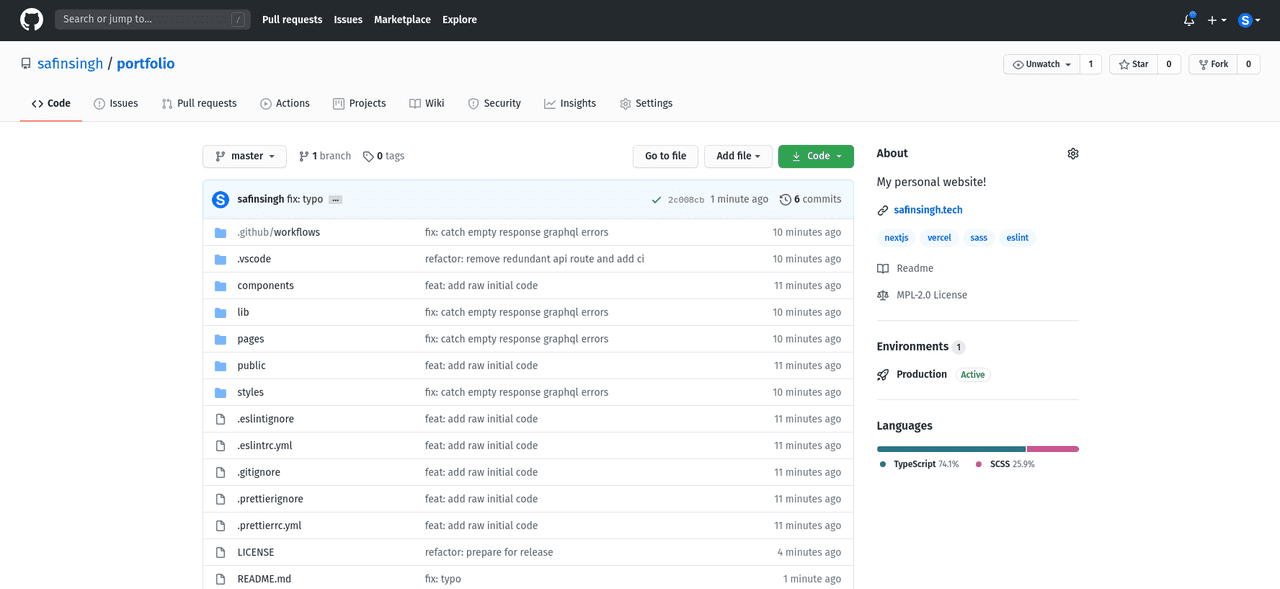Select the nextjs topic tag

[896, 238]
